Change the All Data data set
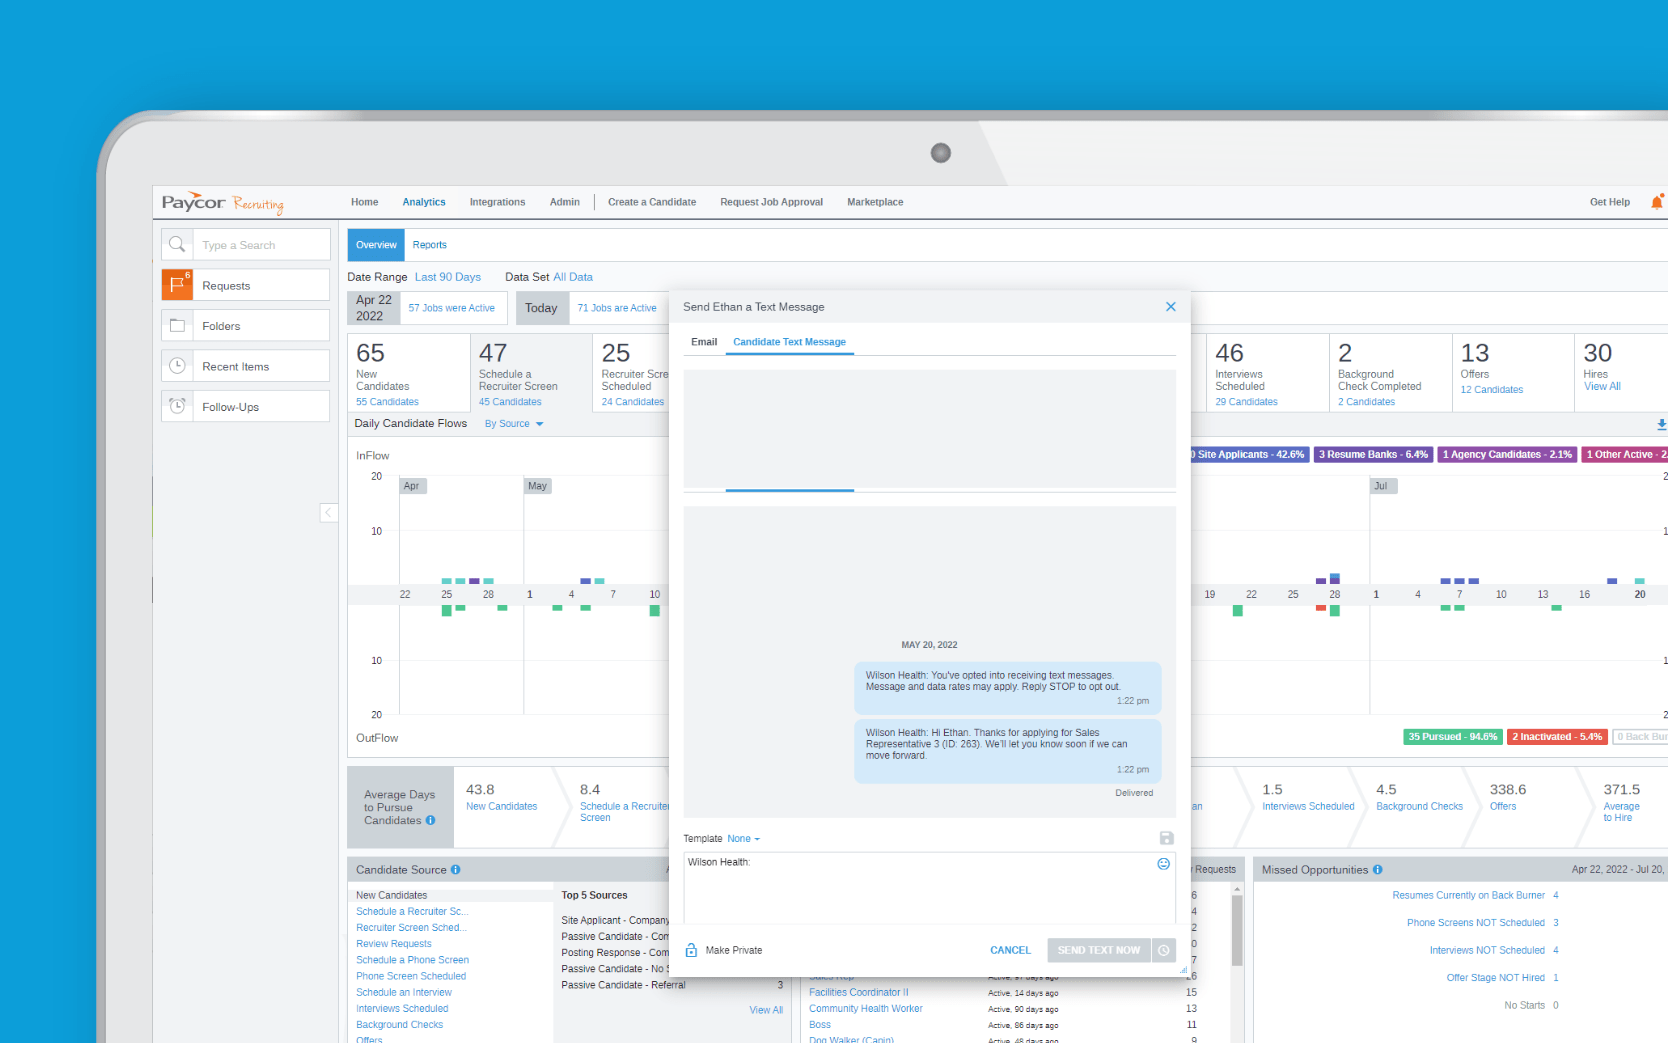Image resolution: width=1668 pixels, height=1043 pixels. [573, 277]
